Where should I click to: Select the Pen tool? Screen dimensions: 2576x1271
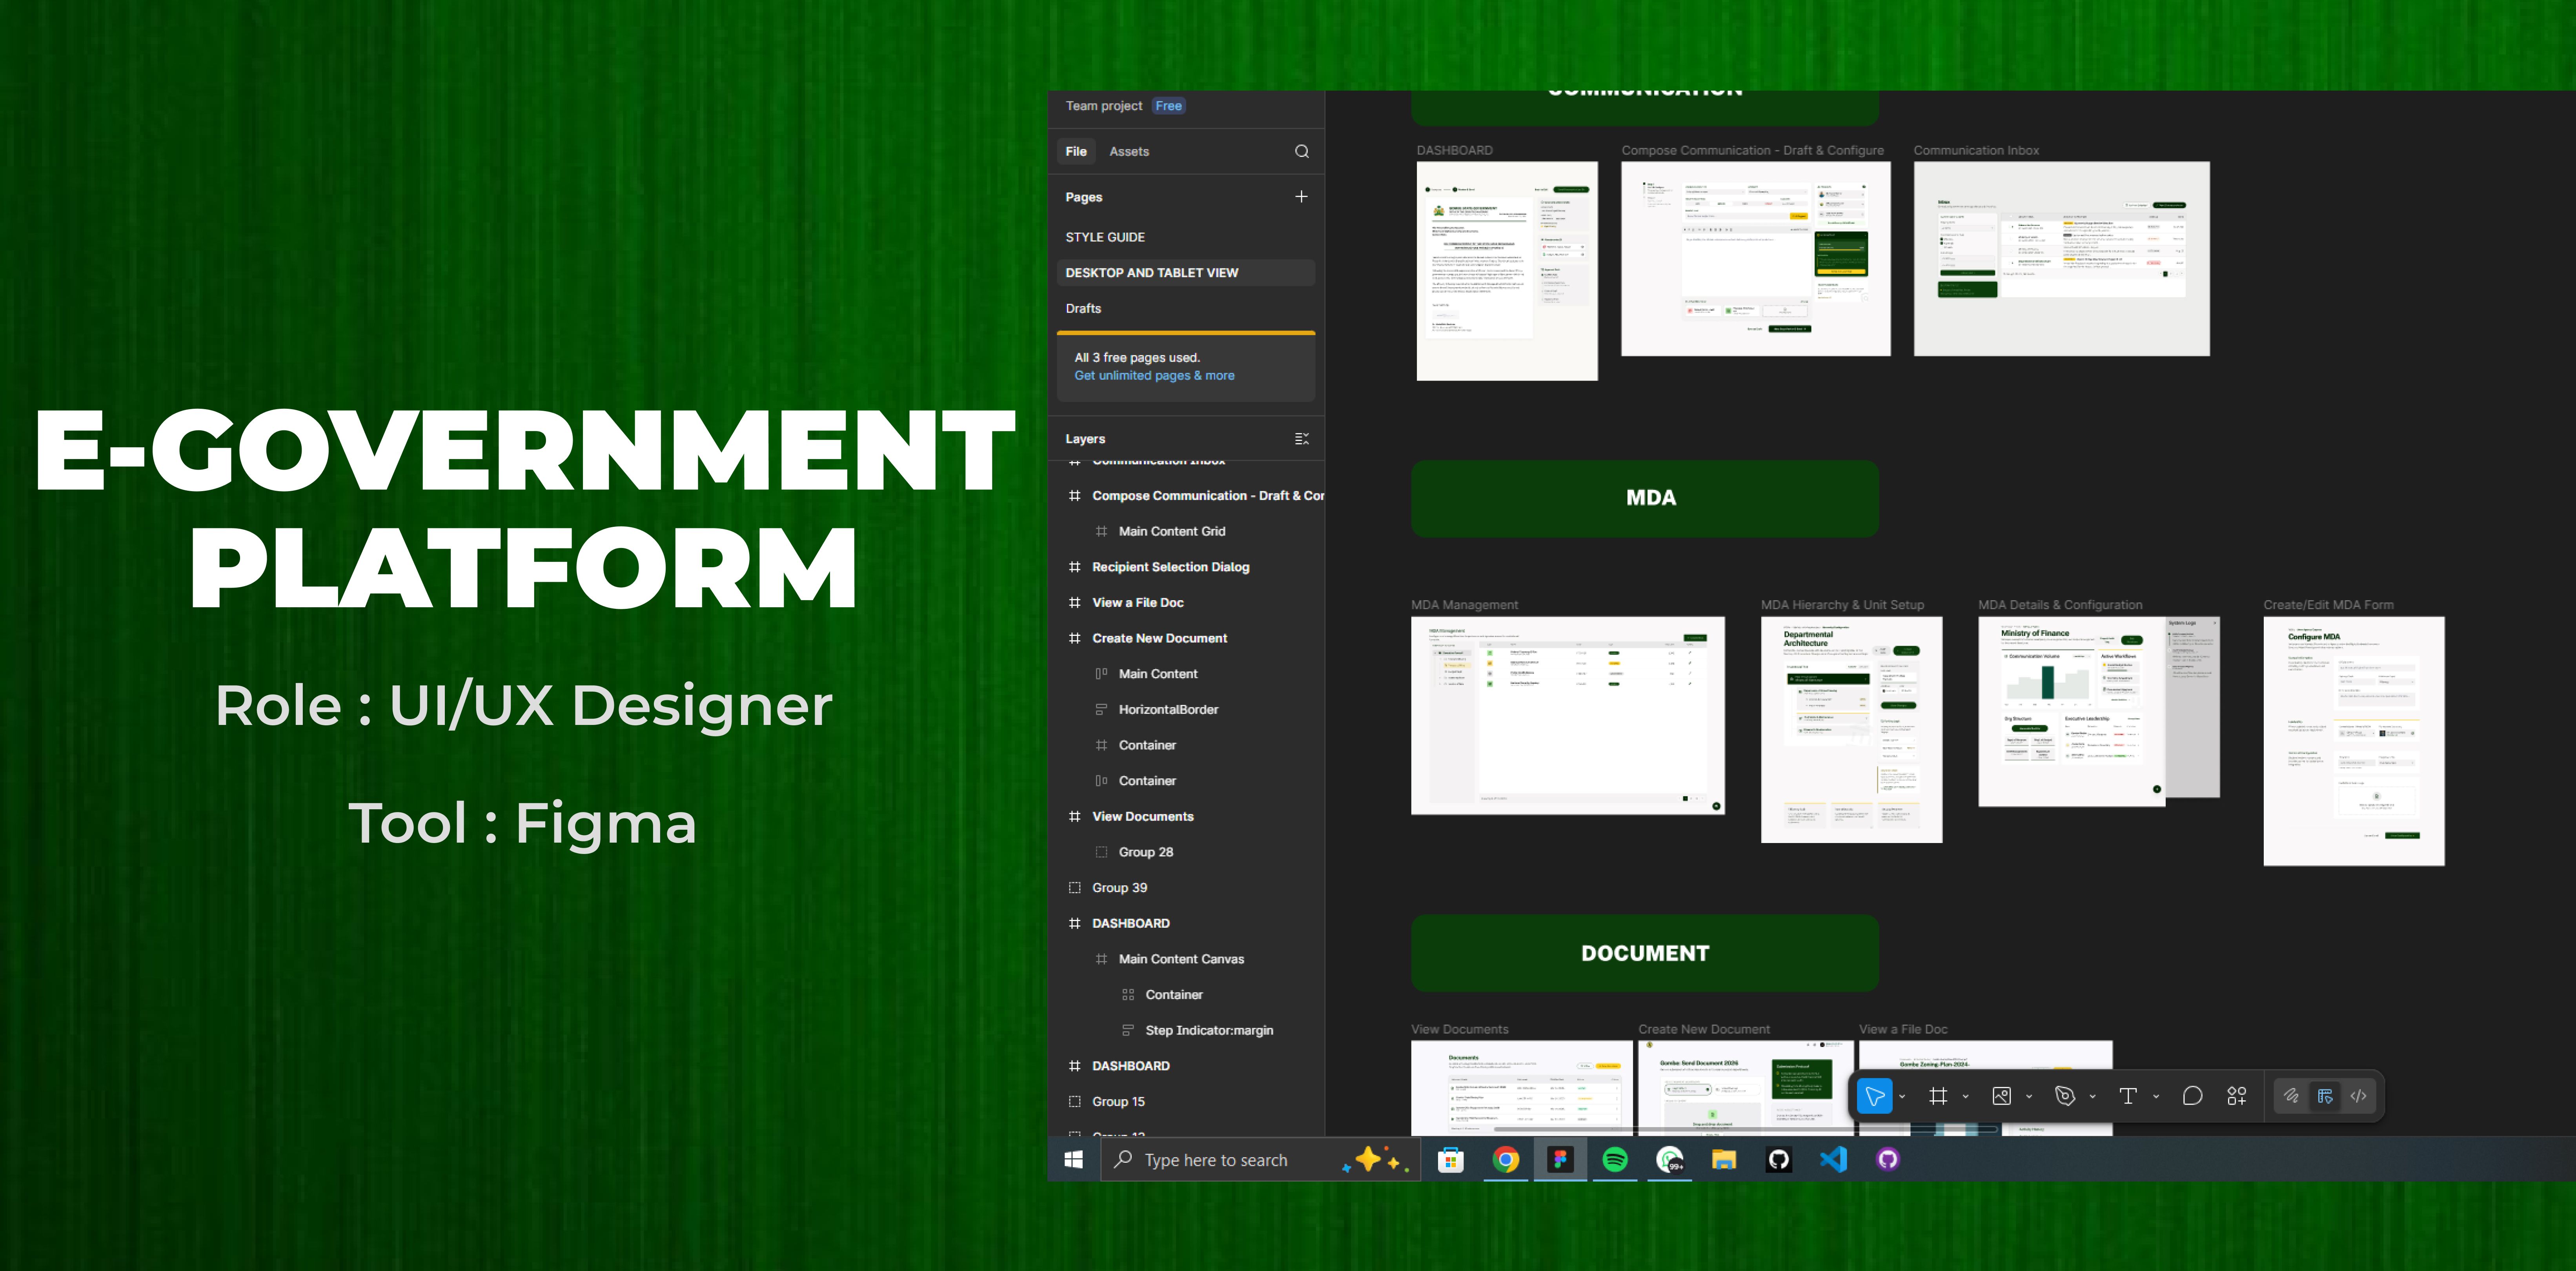point(2064,1096)
